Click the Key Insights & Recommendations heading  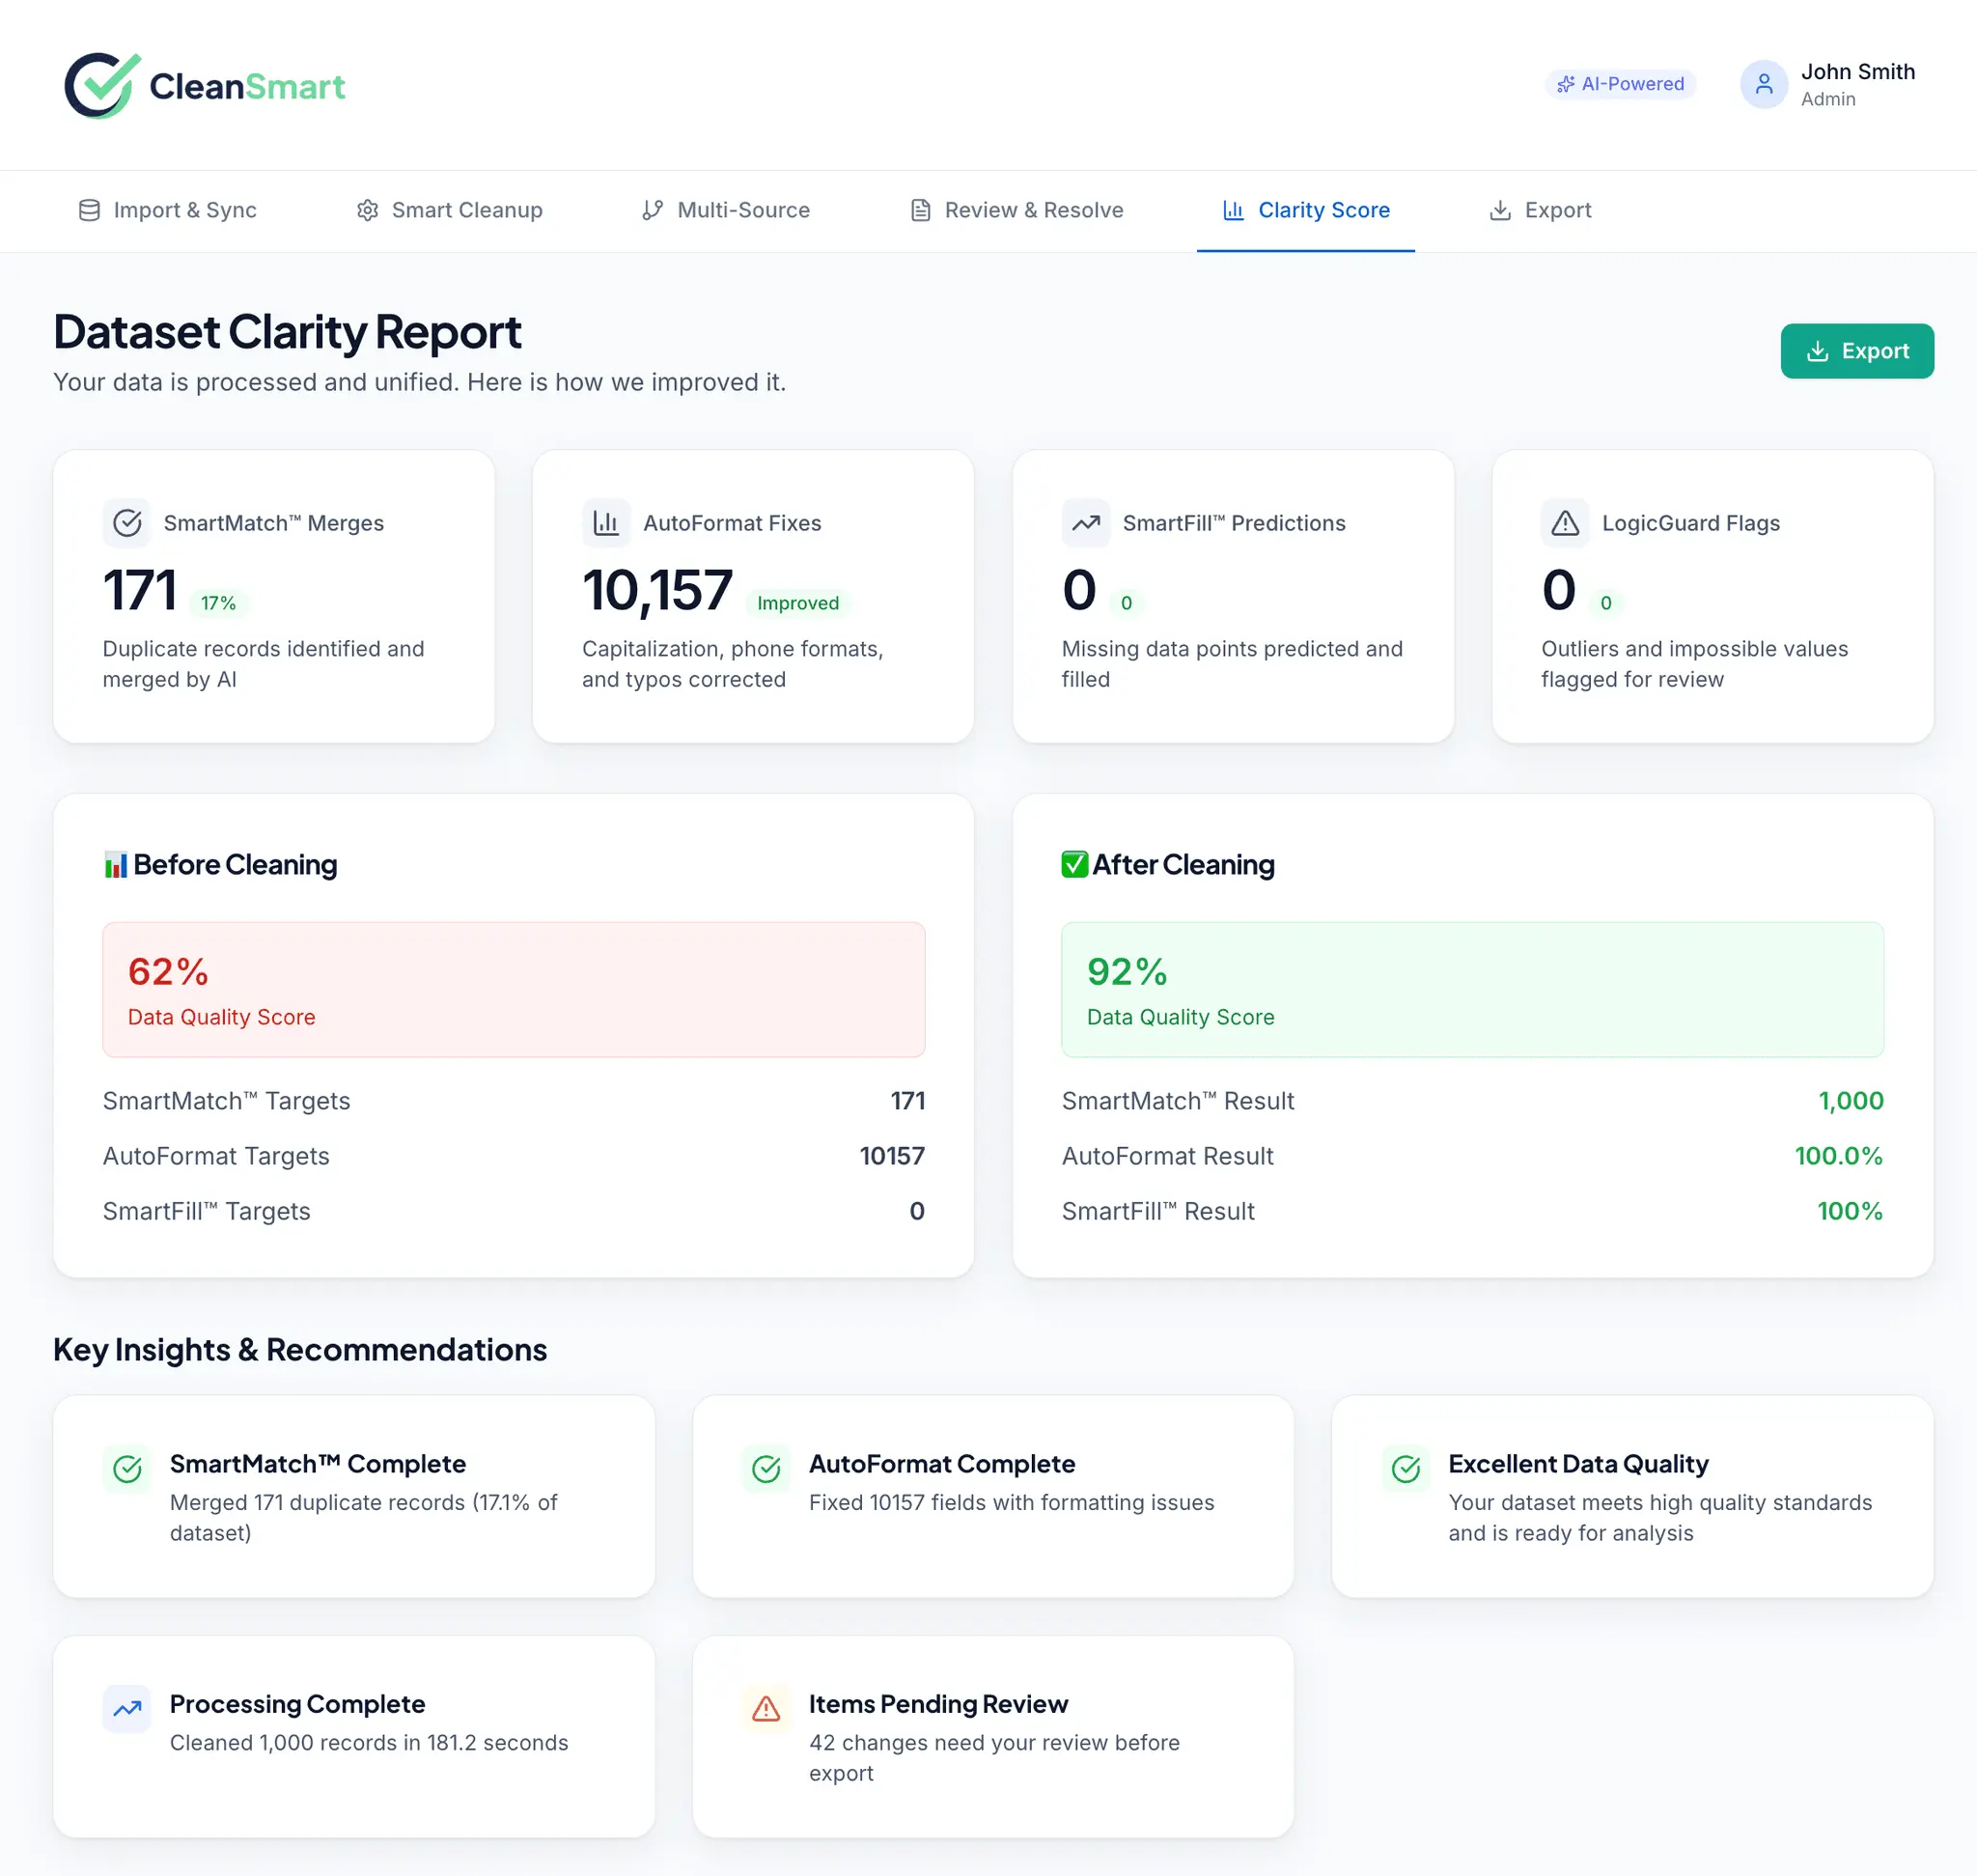[300, 1350]
